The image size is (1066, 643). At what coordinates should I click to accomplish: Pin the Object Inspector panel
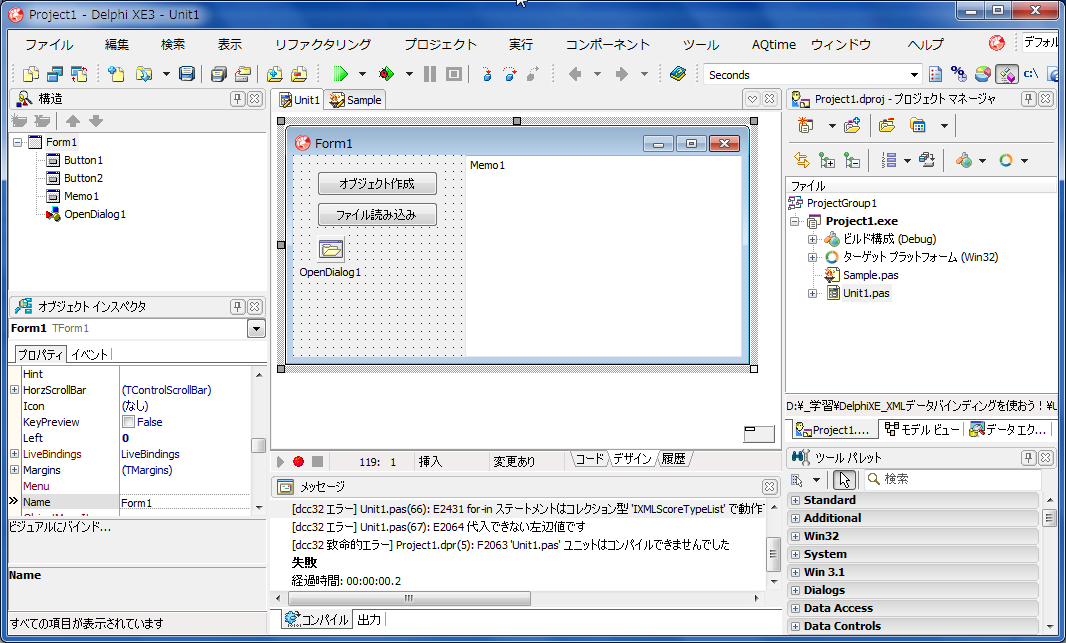237,307
